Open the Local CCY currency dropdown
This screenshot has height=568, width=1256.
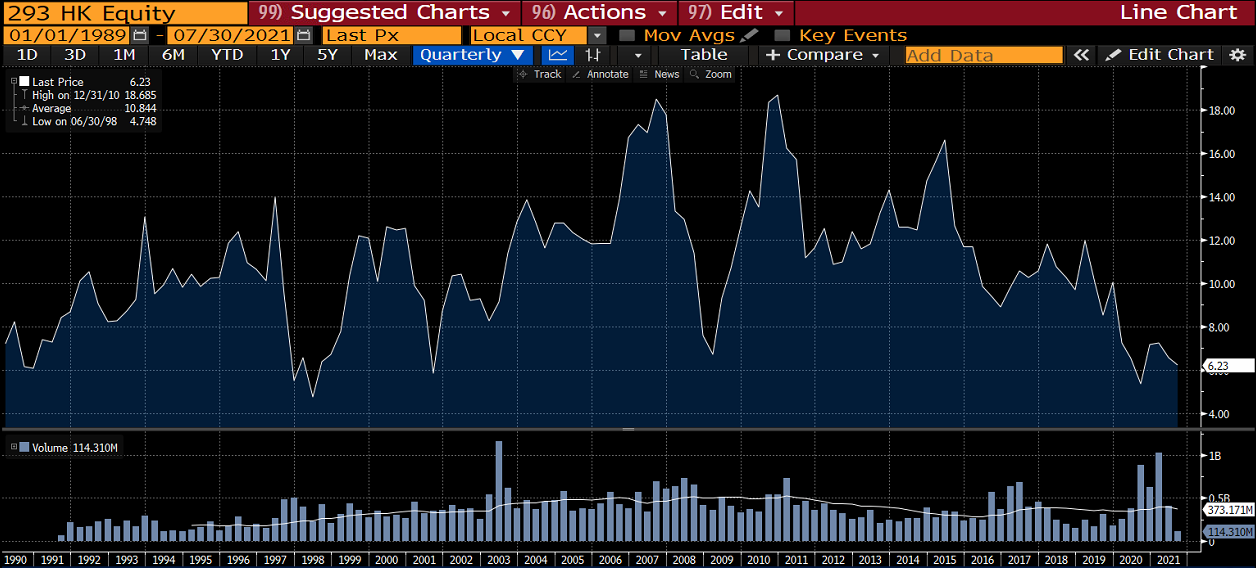[597, 35]
